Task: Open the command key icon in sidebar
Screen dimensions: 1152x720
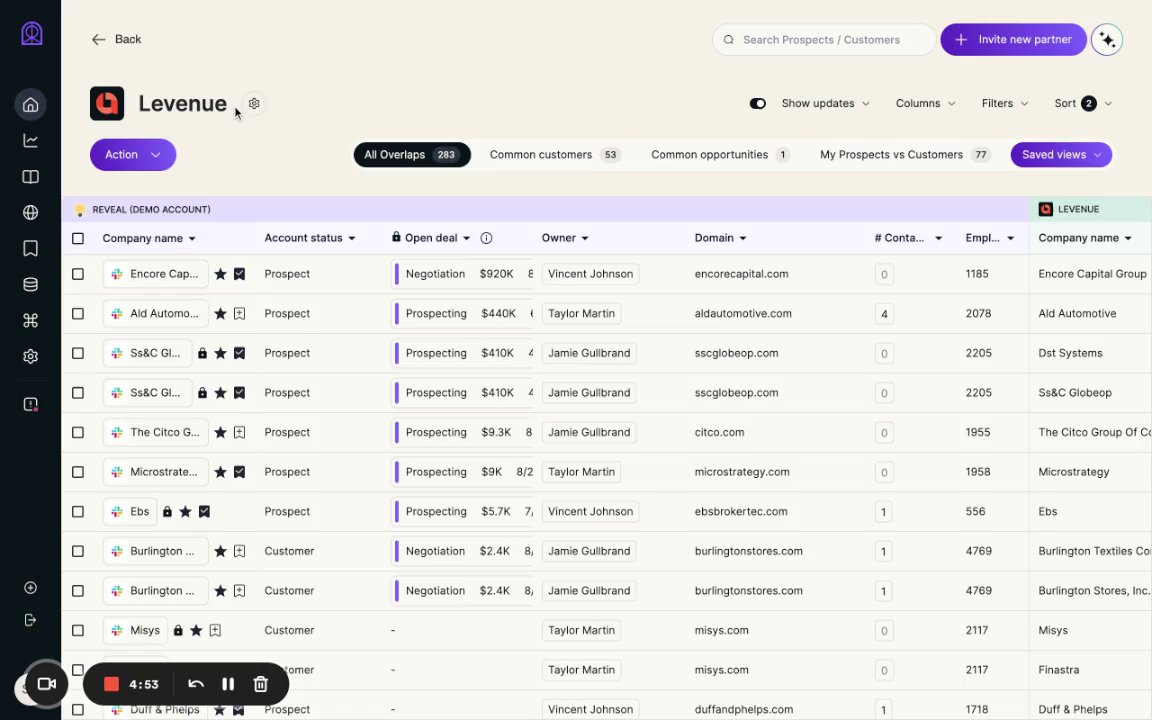Action: click(30, 320)
